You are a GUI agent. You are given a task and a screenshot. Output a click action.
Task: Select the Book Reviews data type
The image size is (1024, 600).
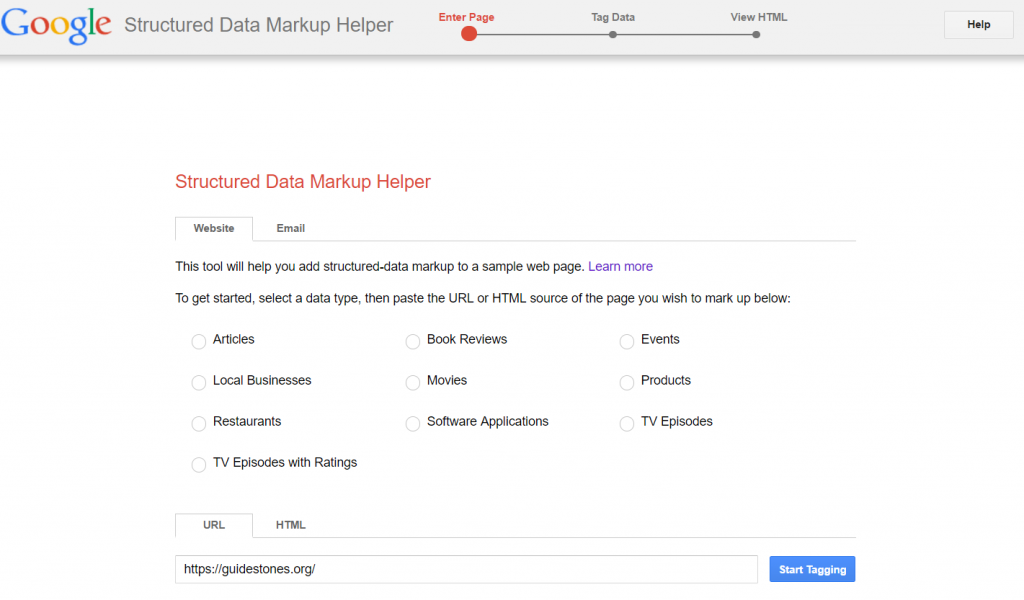(x=413, y=341)
